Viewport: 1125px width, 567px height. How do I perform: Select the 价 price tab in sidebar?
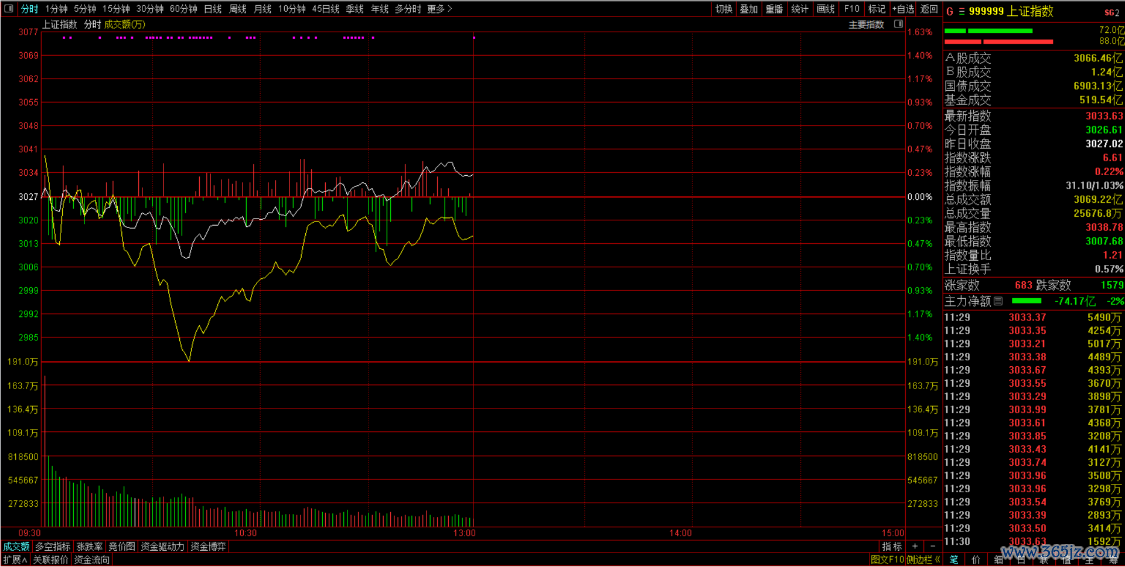(976, 560)
